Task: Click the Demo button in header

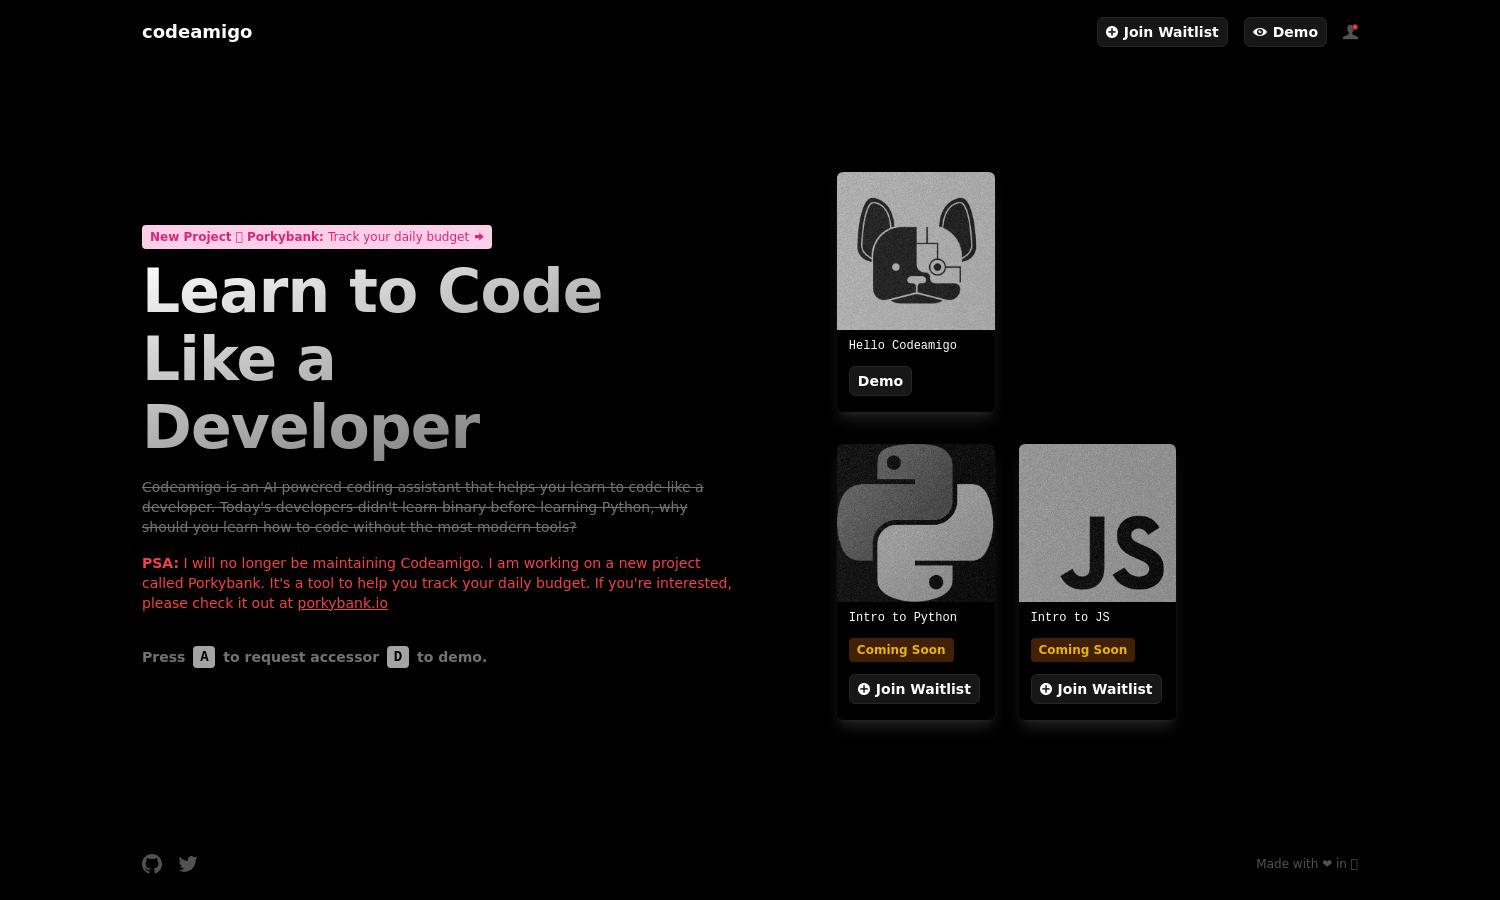Action: (x=1285, y=32)
